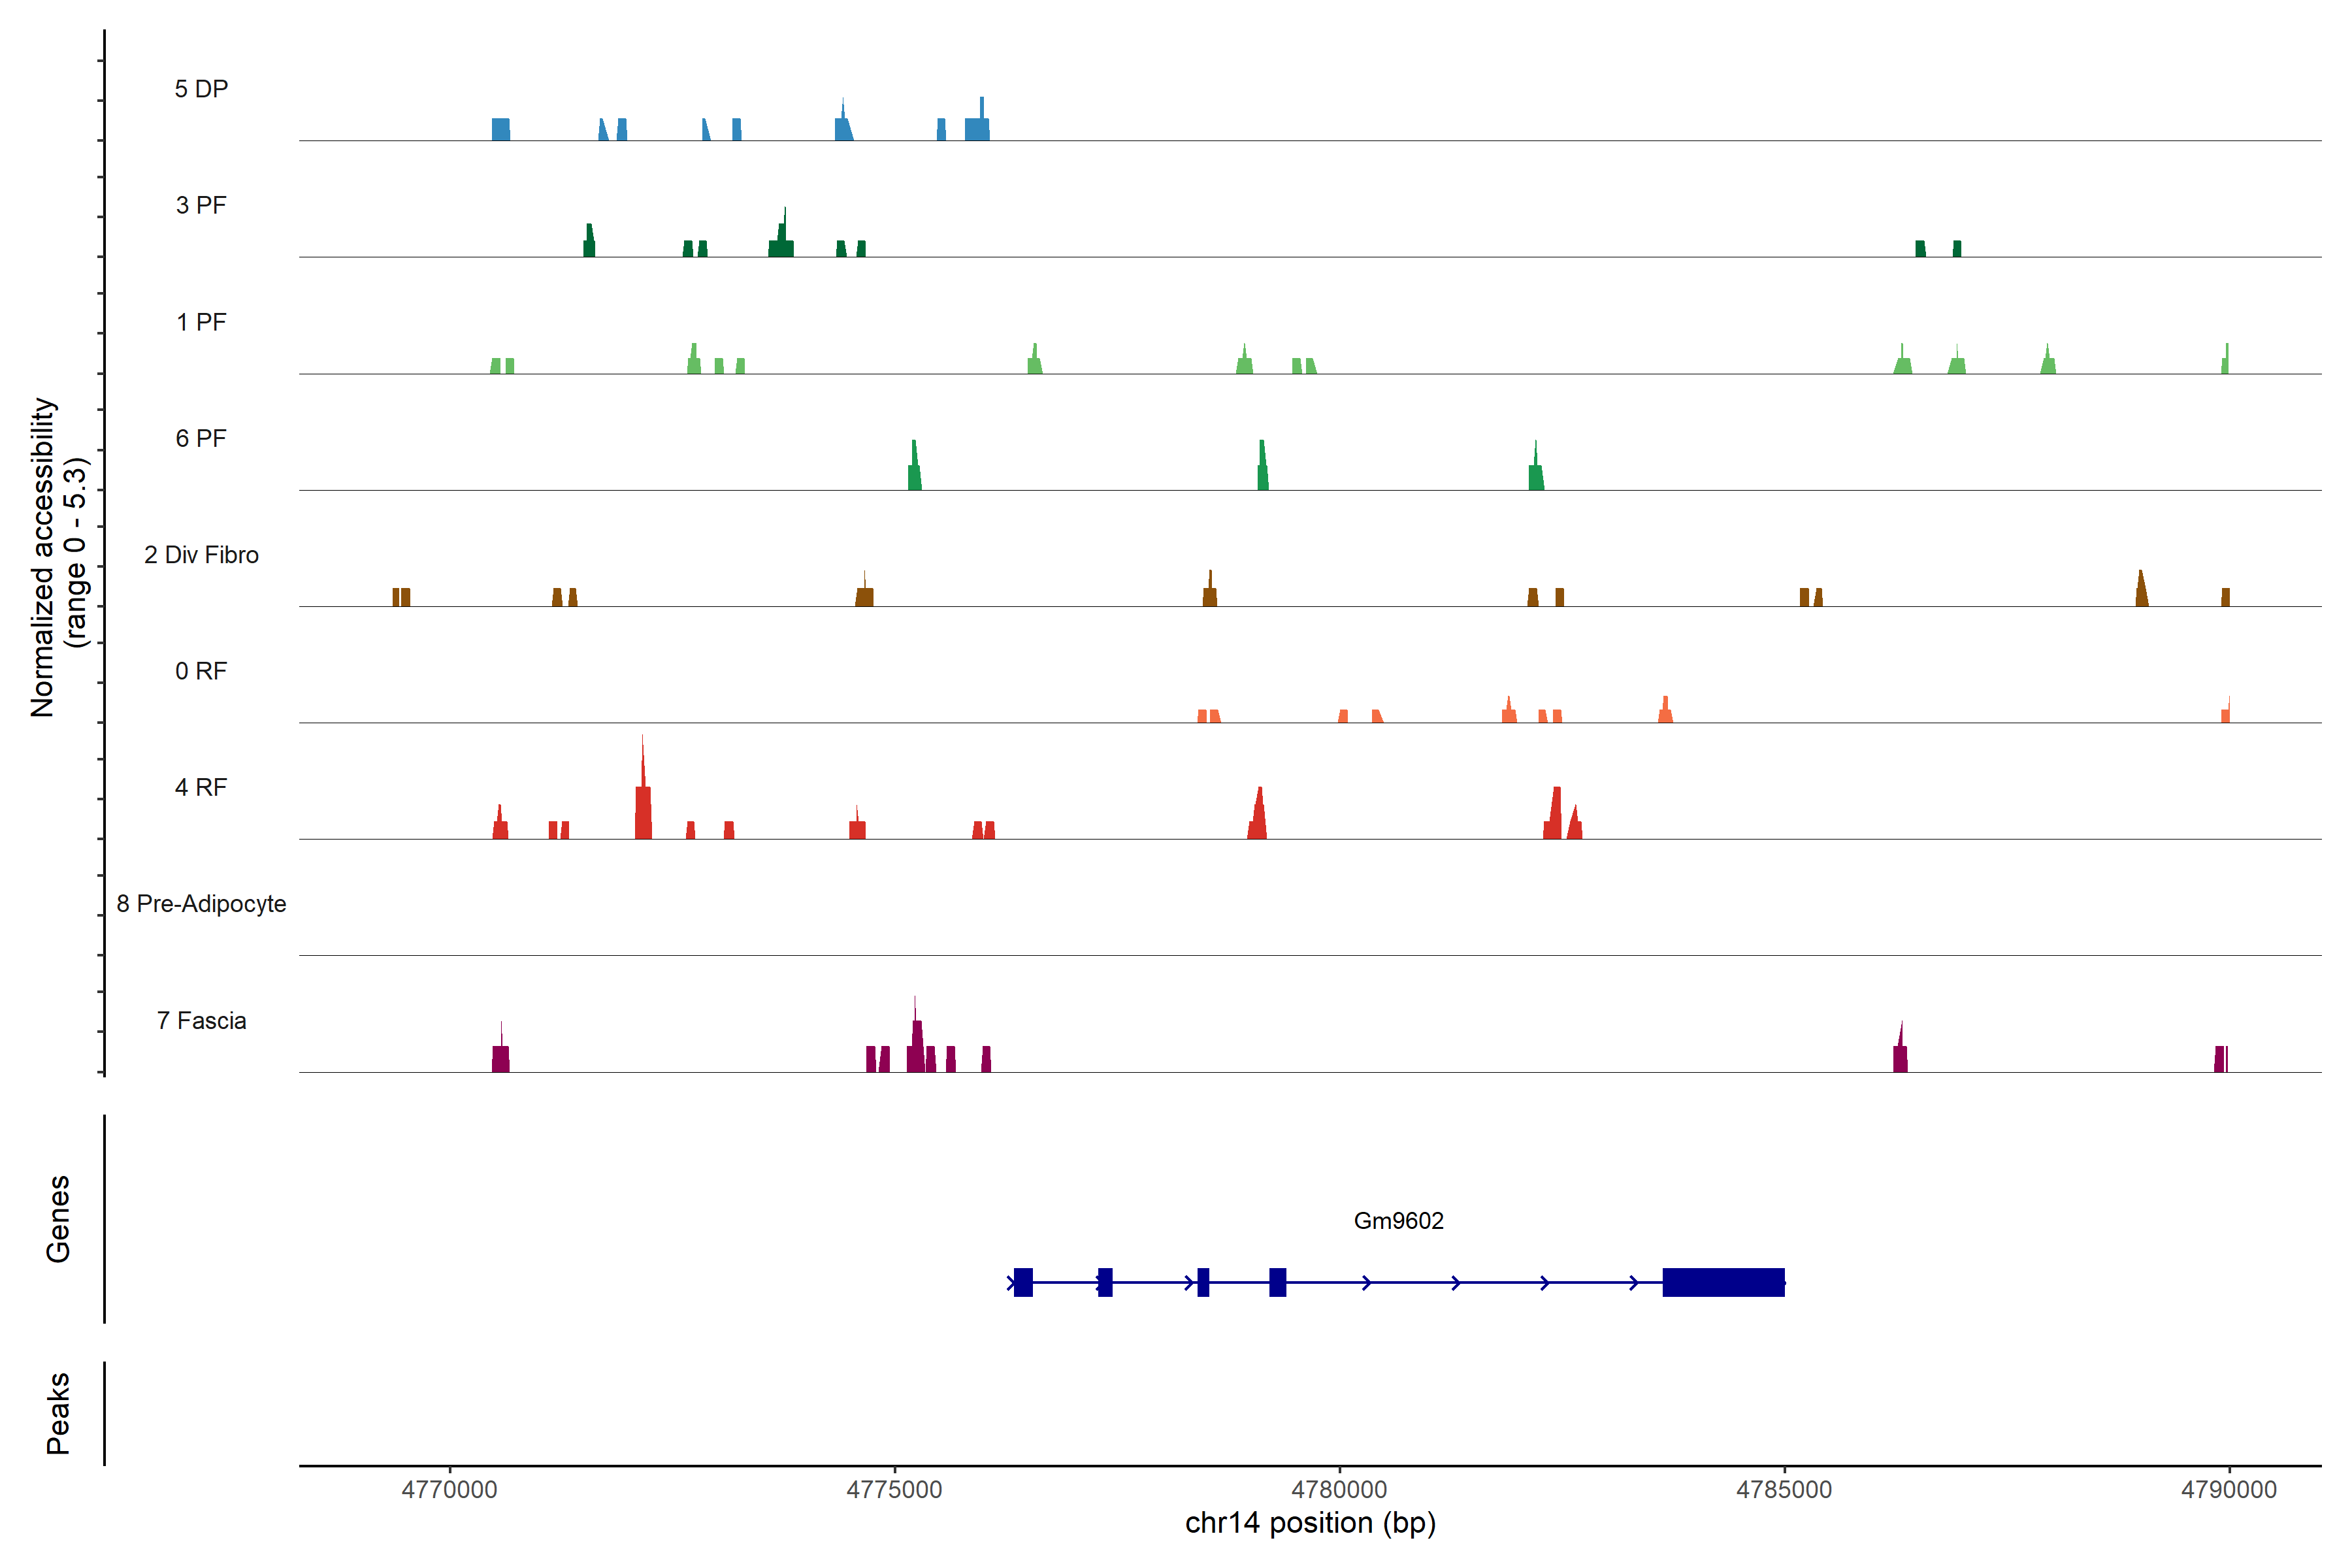Click the 4790000 x-axis tick label
The image size is (2352, 1568).
coord(2228,1489)
